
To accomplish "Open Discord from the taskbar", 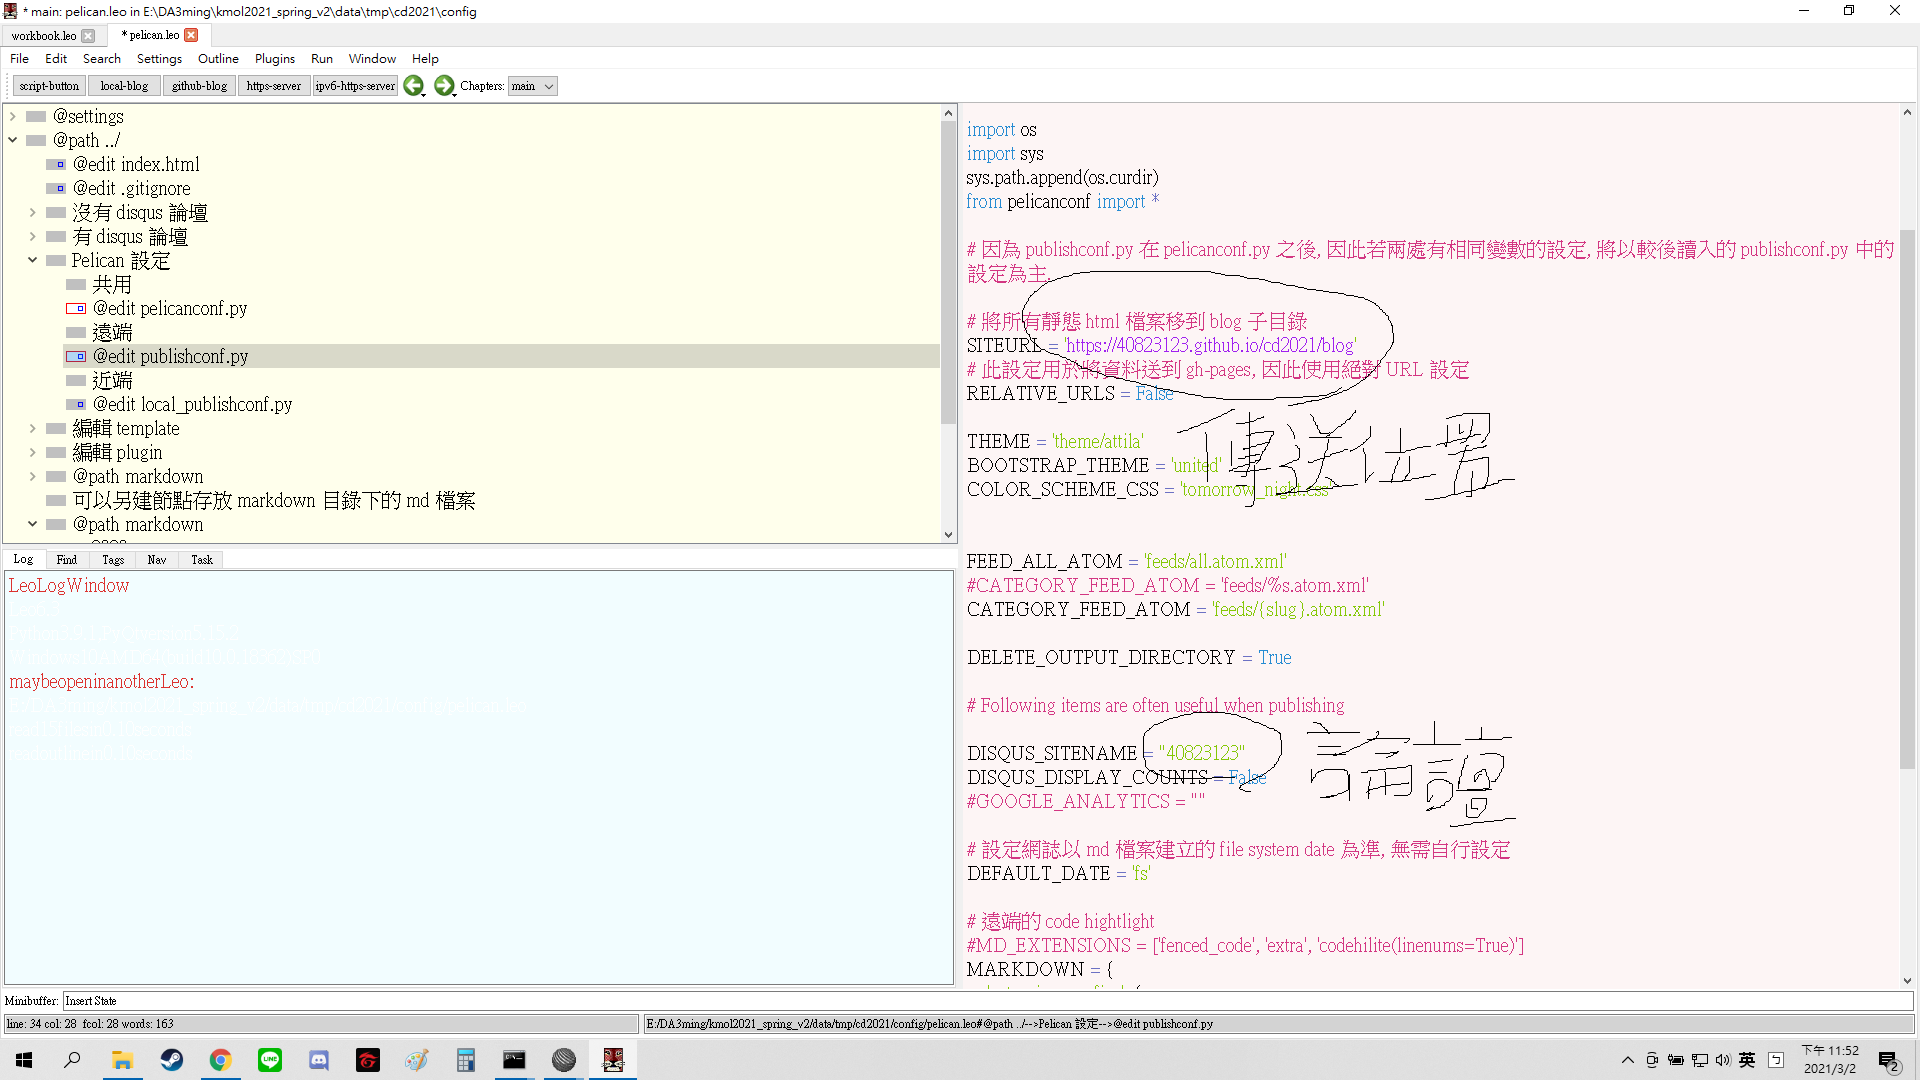I will click(x=319, y=1060).
